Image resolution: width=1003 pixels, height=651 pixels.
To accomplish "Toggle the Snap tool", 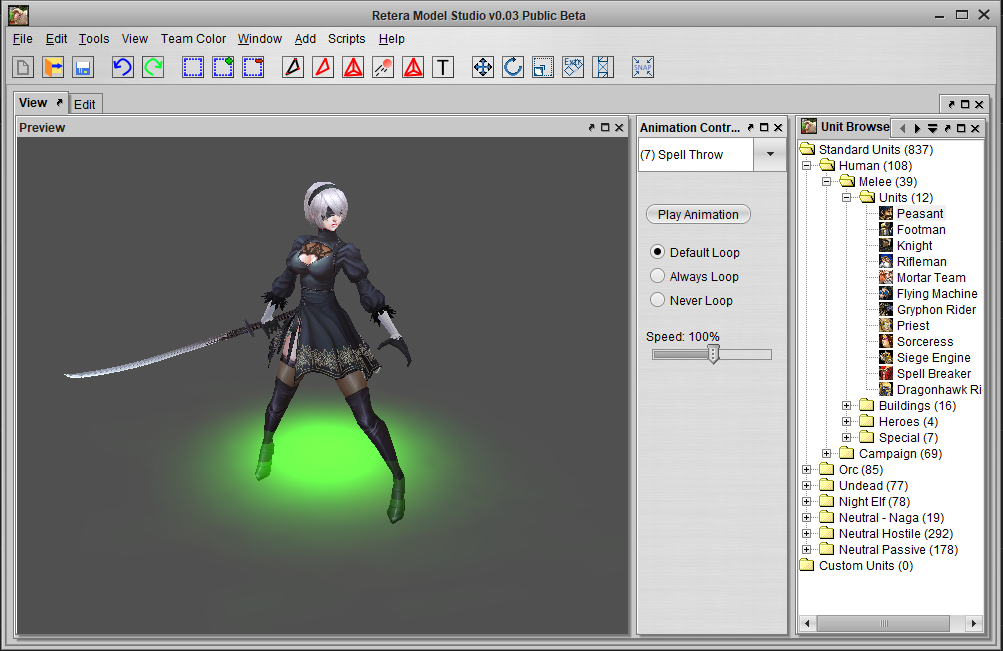I will [x=643, y=67].
